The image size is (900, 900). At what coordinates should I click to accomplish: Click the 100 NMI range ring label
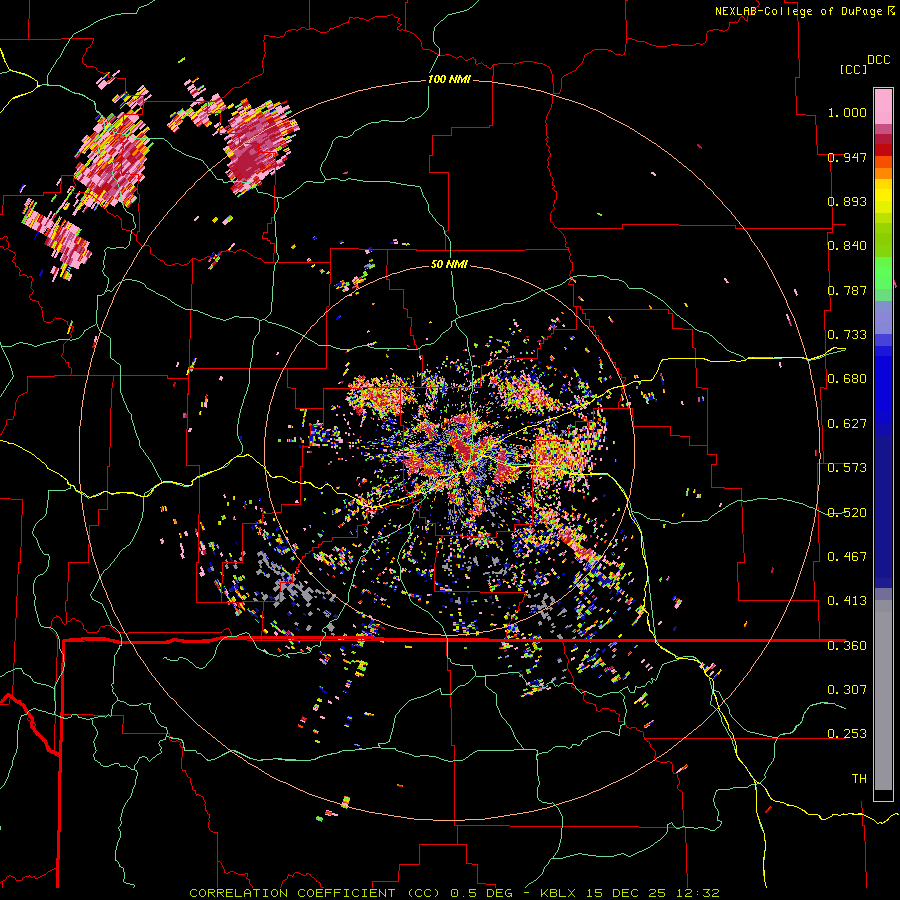pyautogui.click(x=449, y=79)
